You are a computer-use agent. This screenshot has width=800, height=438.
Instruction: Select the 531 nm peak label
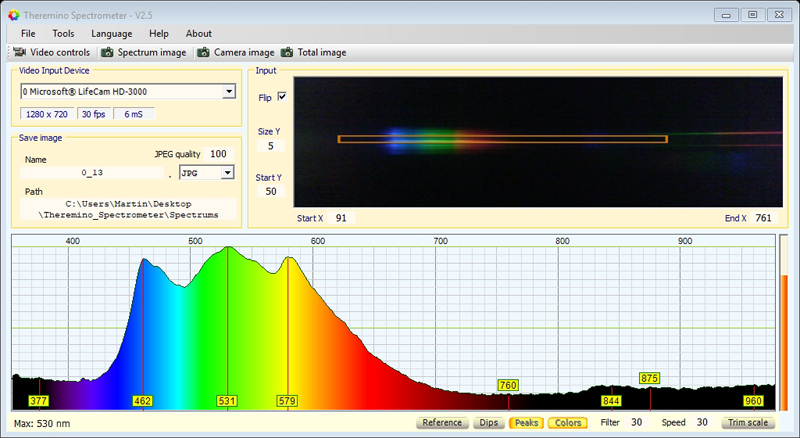[x=227, y=401]
